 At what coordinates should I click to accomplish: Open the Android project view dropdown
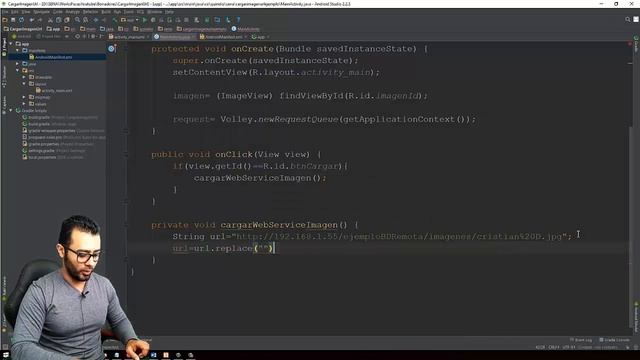pos(23,36)
